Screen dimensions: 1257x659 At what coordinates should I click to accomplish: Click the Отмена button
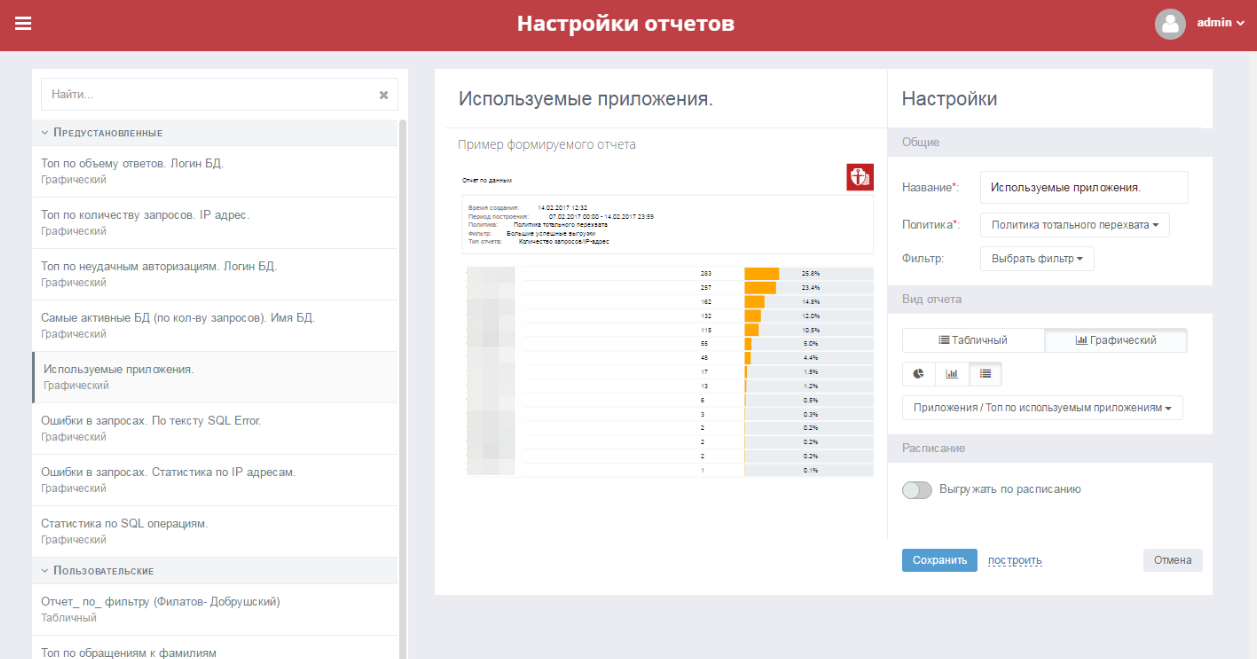[1173, 560]
